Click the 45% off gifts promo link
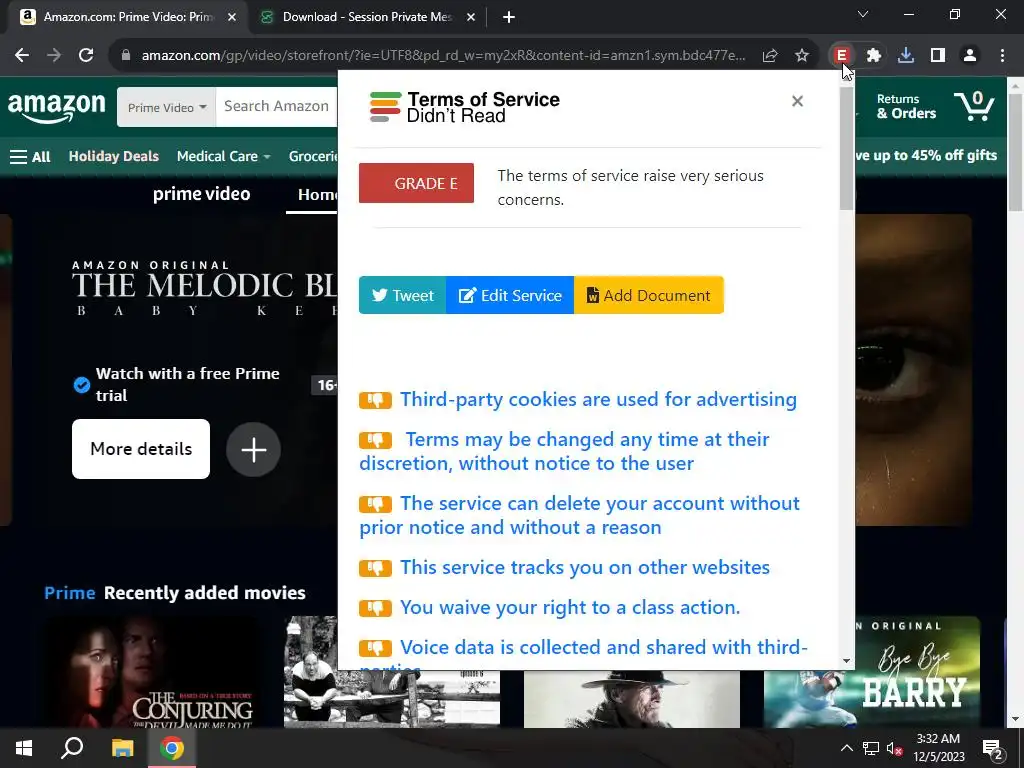Viewport: 1024px width, 768px height. [926, 155]
